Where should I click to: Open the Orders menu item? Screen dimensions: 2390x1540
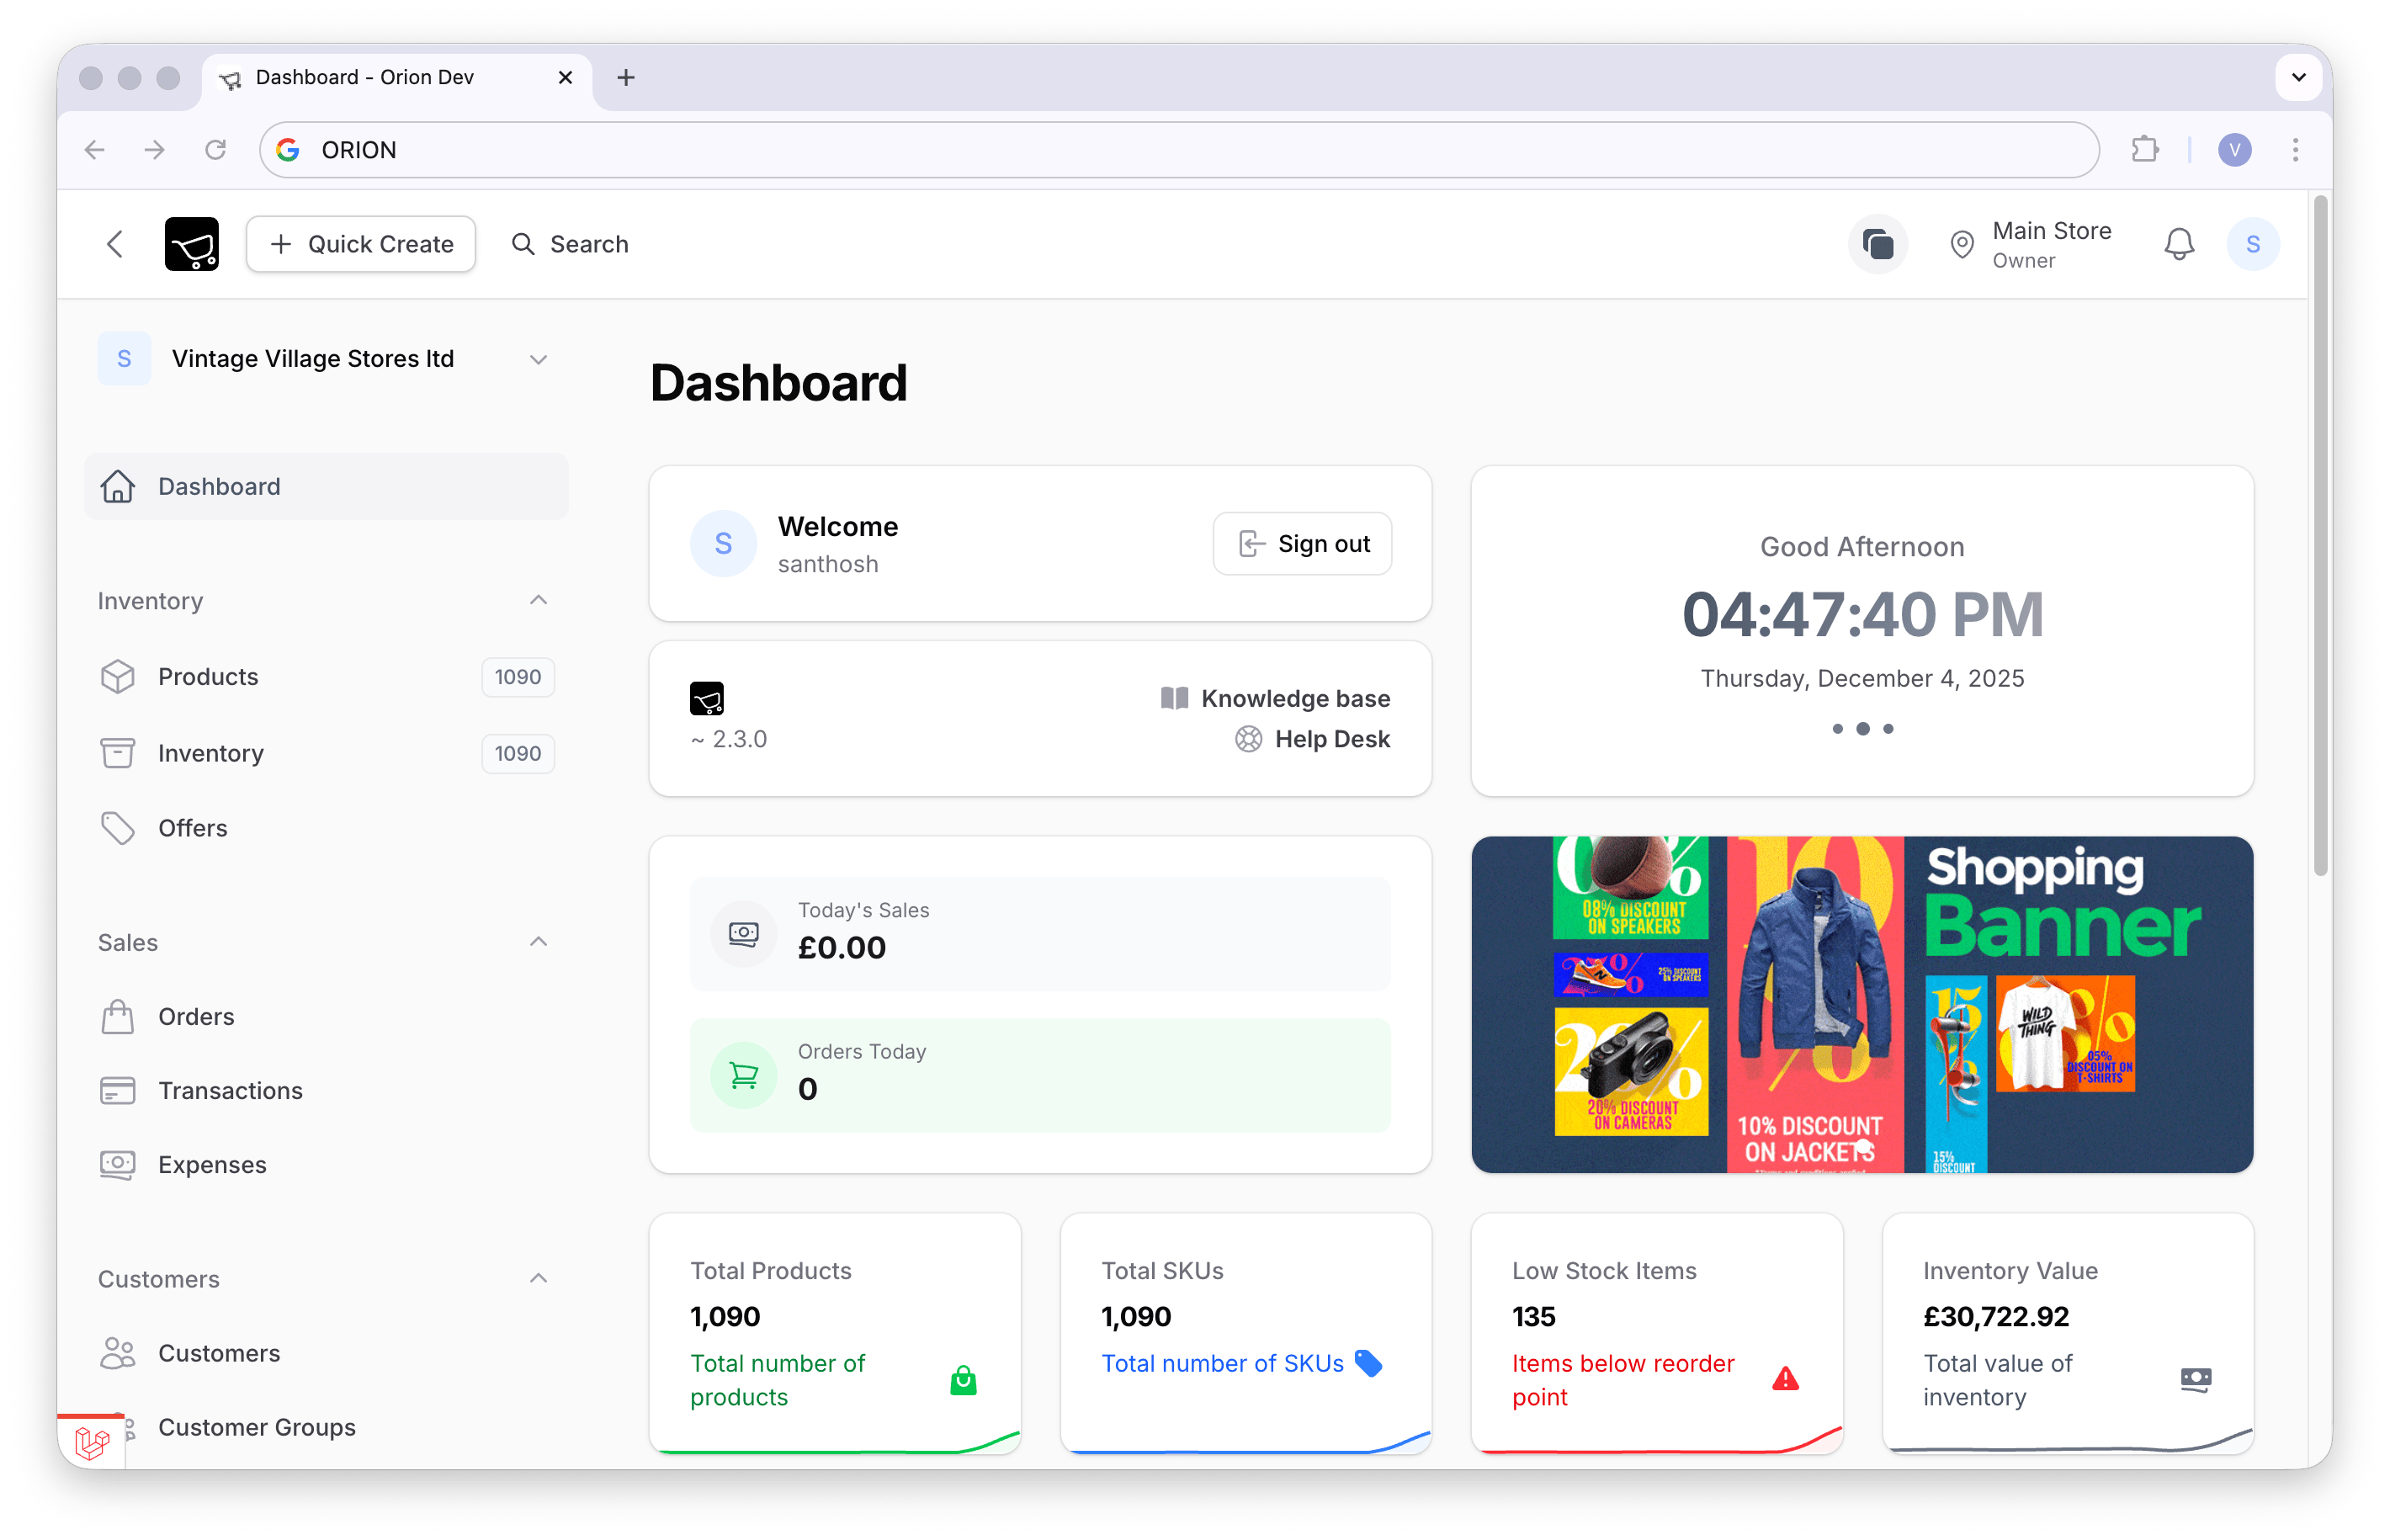(196, 1015)
